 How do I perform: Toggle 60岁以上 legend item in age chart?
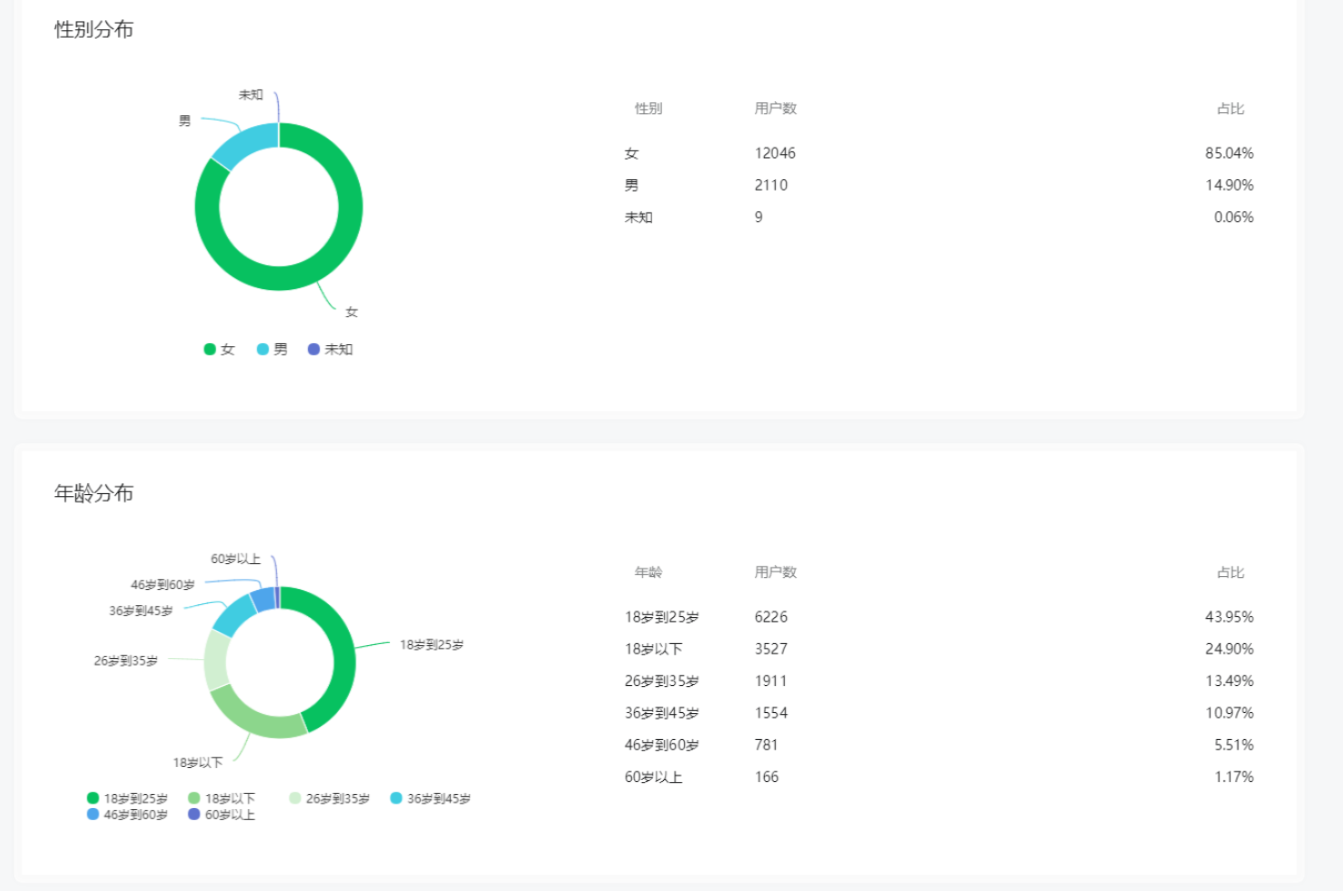(x=222, y=814)
